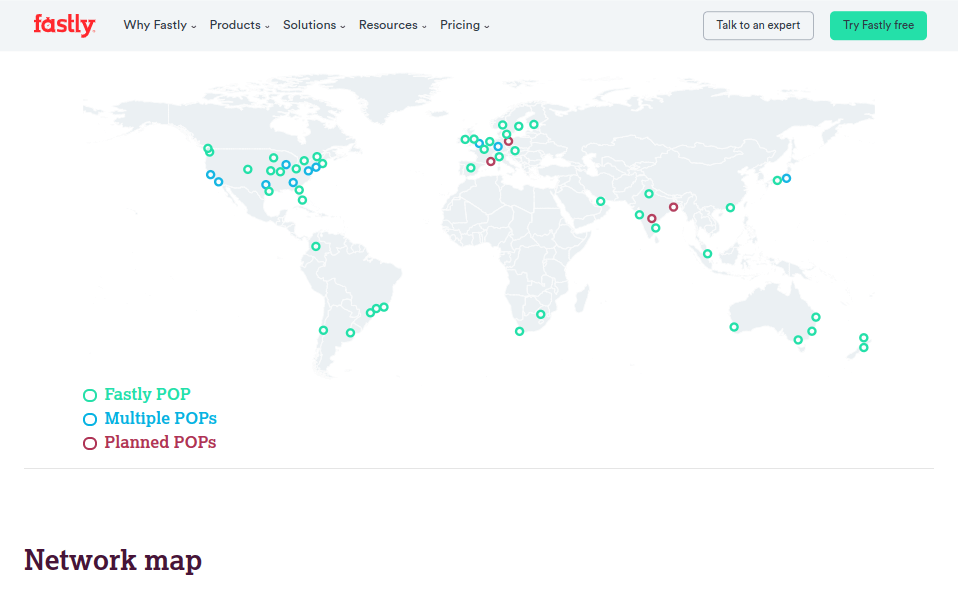Viewport: 958px width, 593px height.
Task: Select the POP marker in Colombia
Action: pyautogui.click(x=316, y=247)
